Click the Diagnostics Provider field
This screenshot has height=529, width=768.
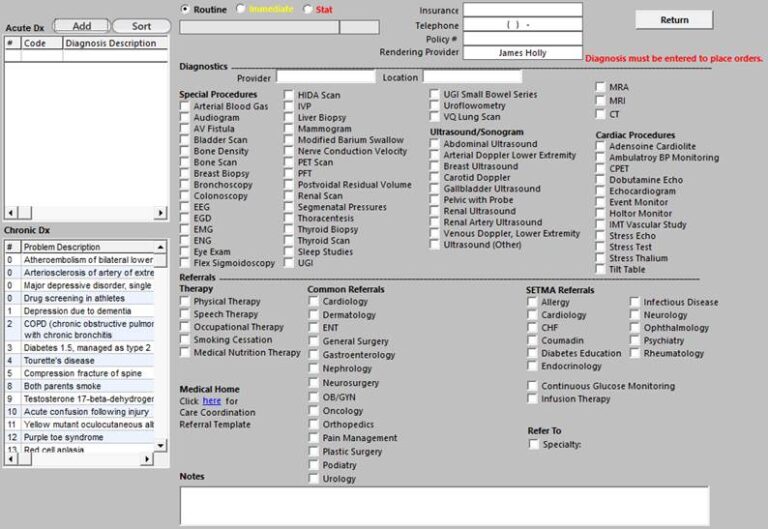[x=325, y=77]
